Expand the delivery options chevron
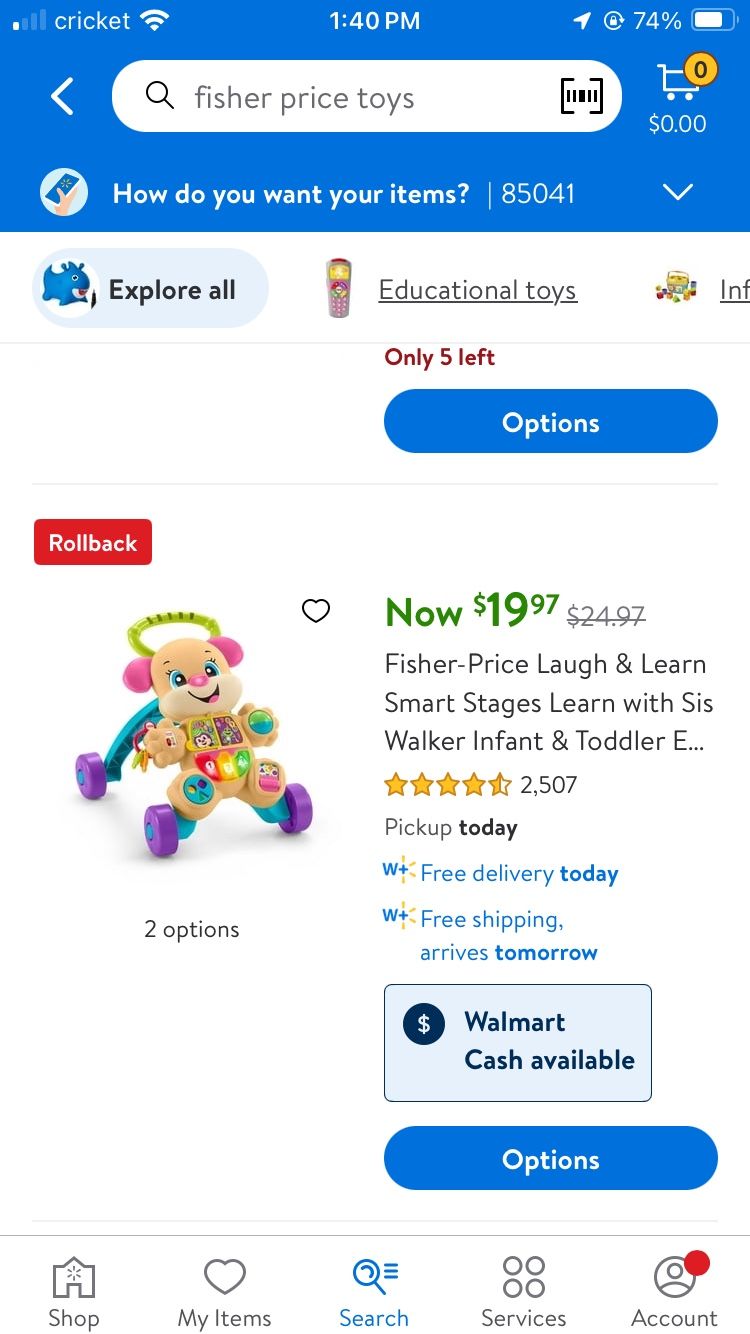750x1334 pixels. 678,192
